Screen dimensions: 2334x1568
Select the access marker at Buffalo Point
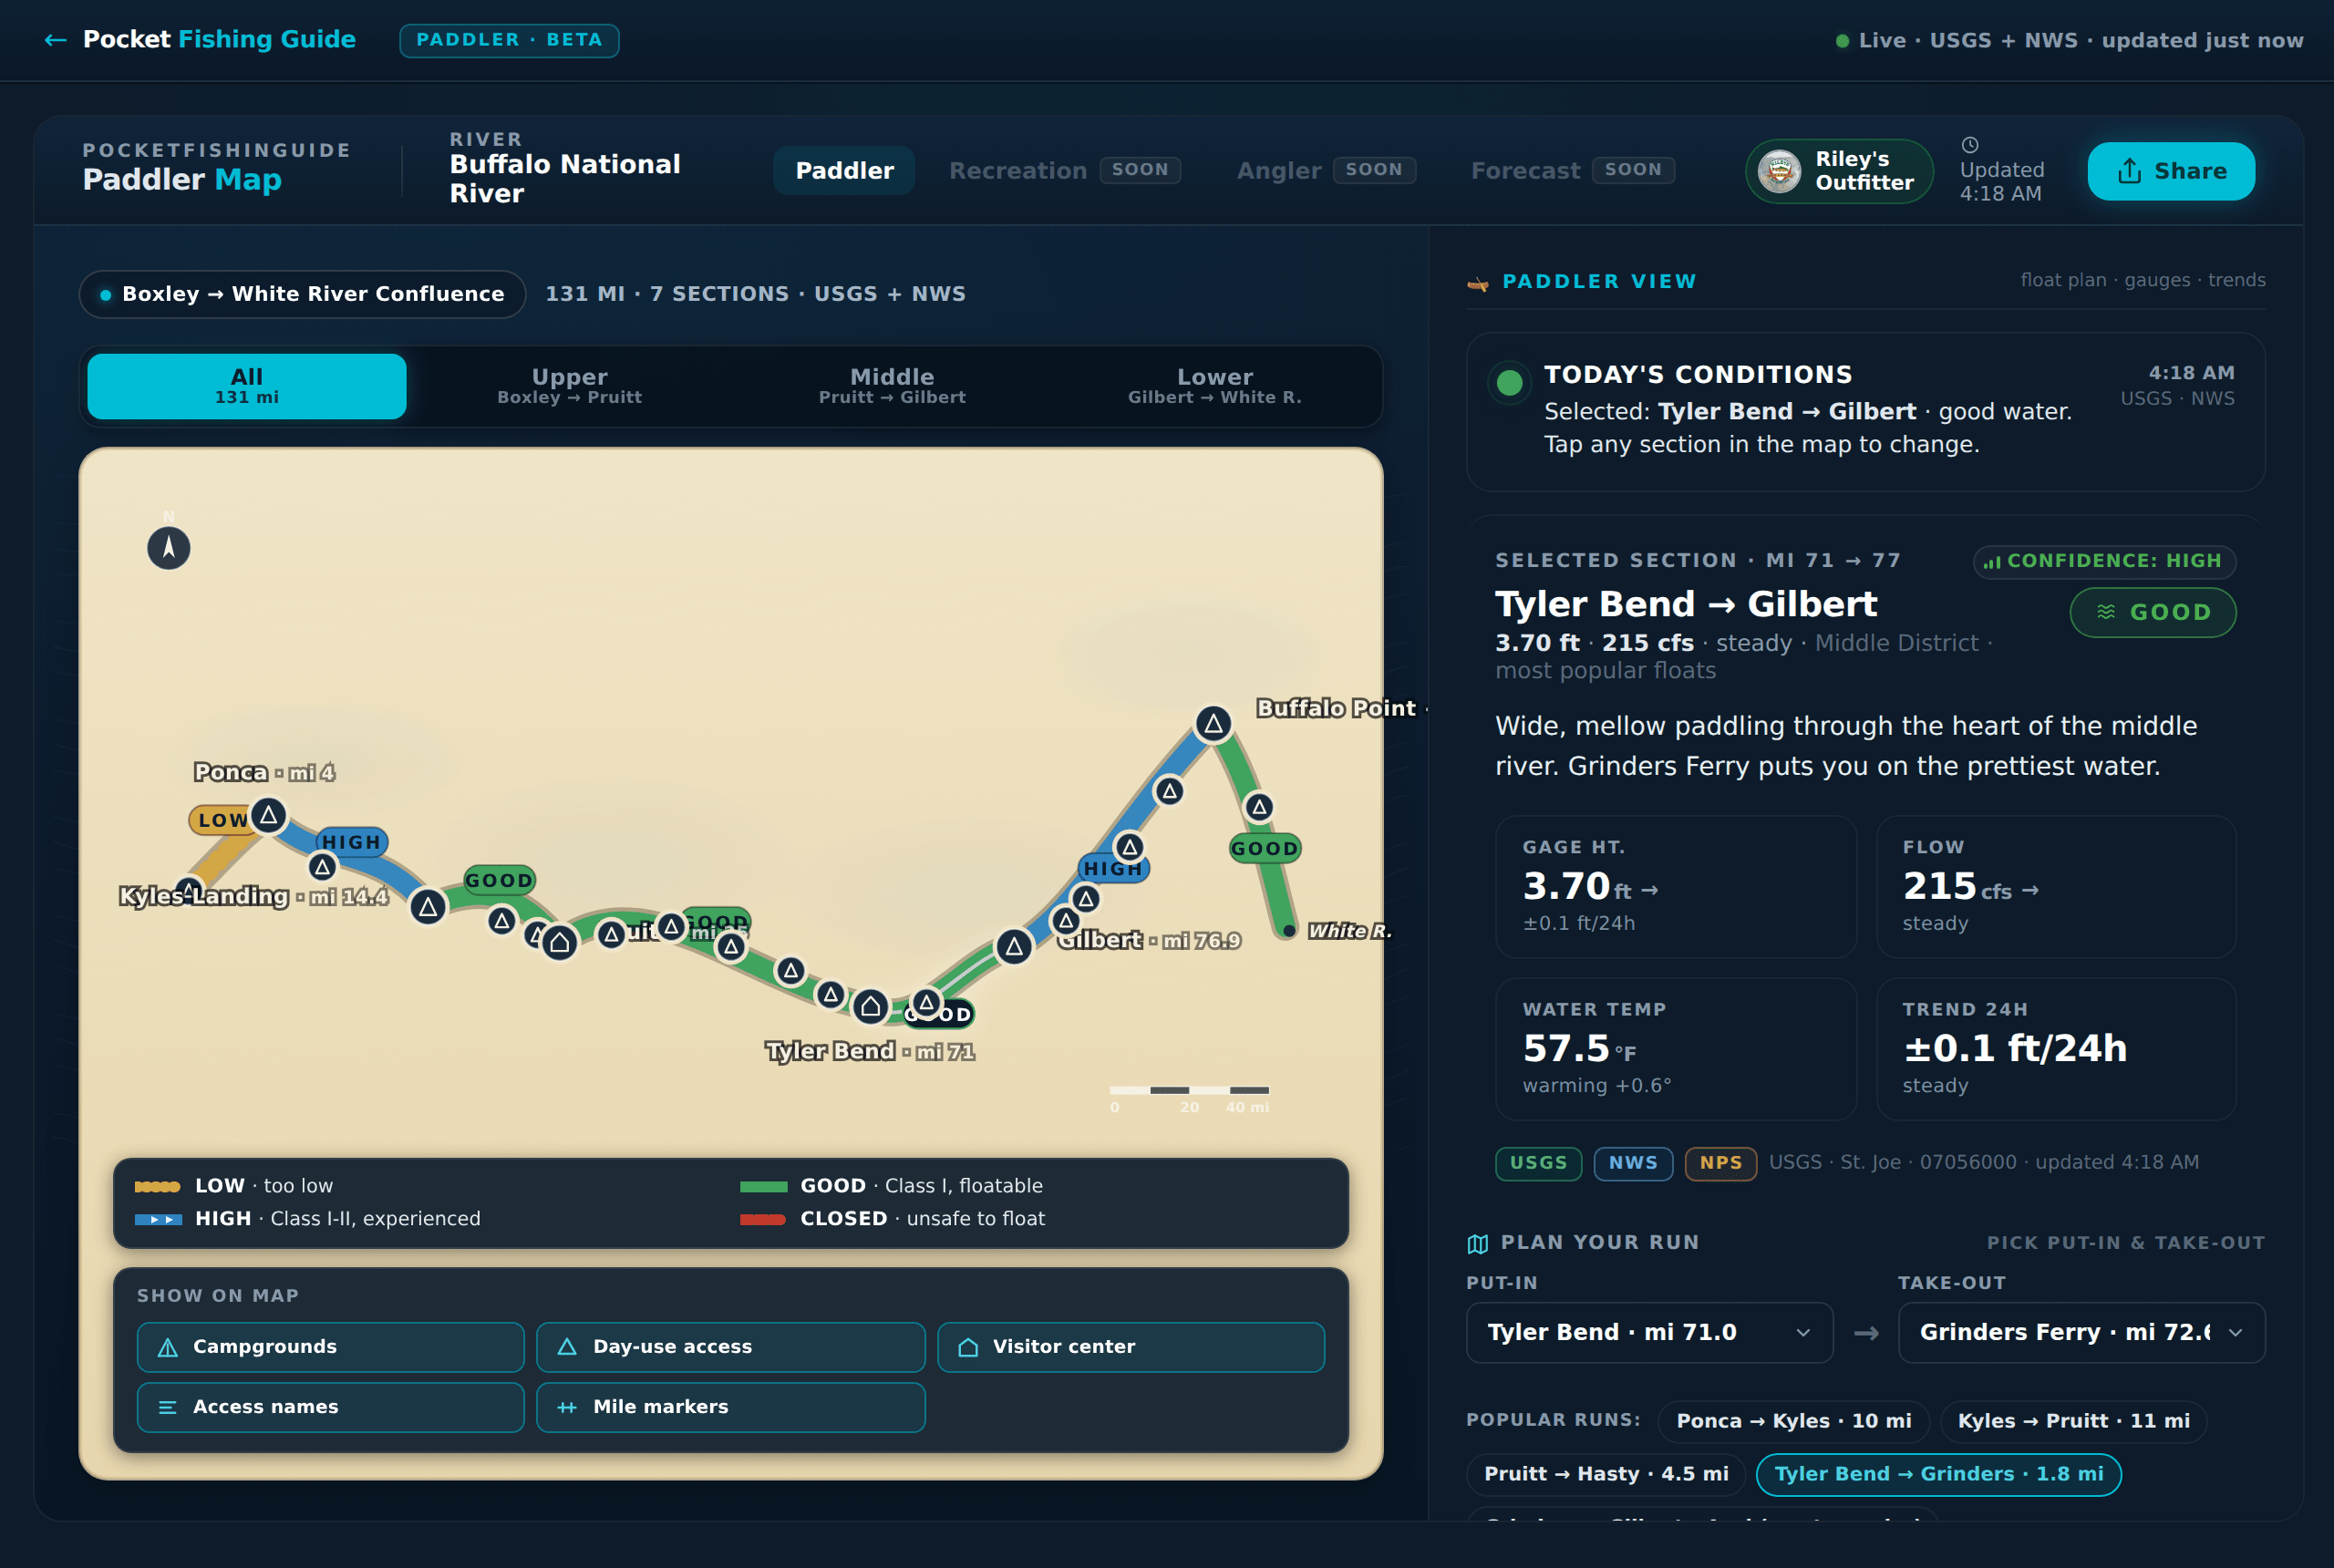(x=1213, y=723)
